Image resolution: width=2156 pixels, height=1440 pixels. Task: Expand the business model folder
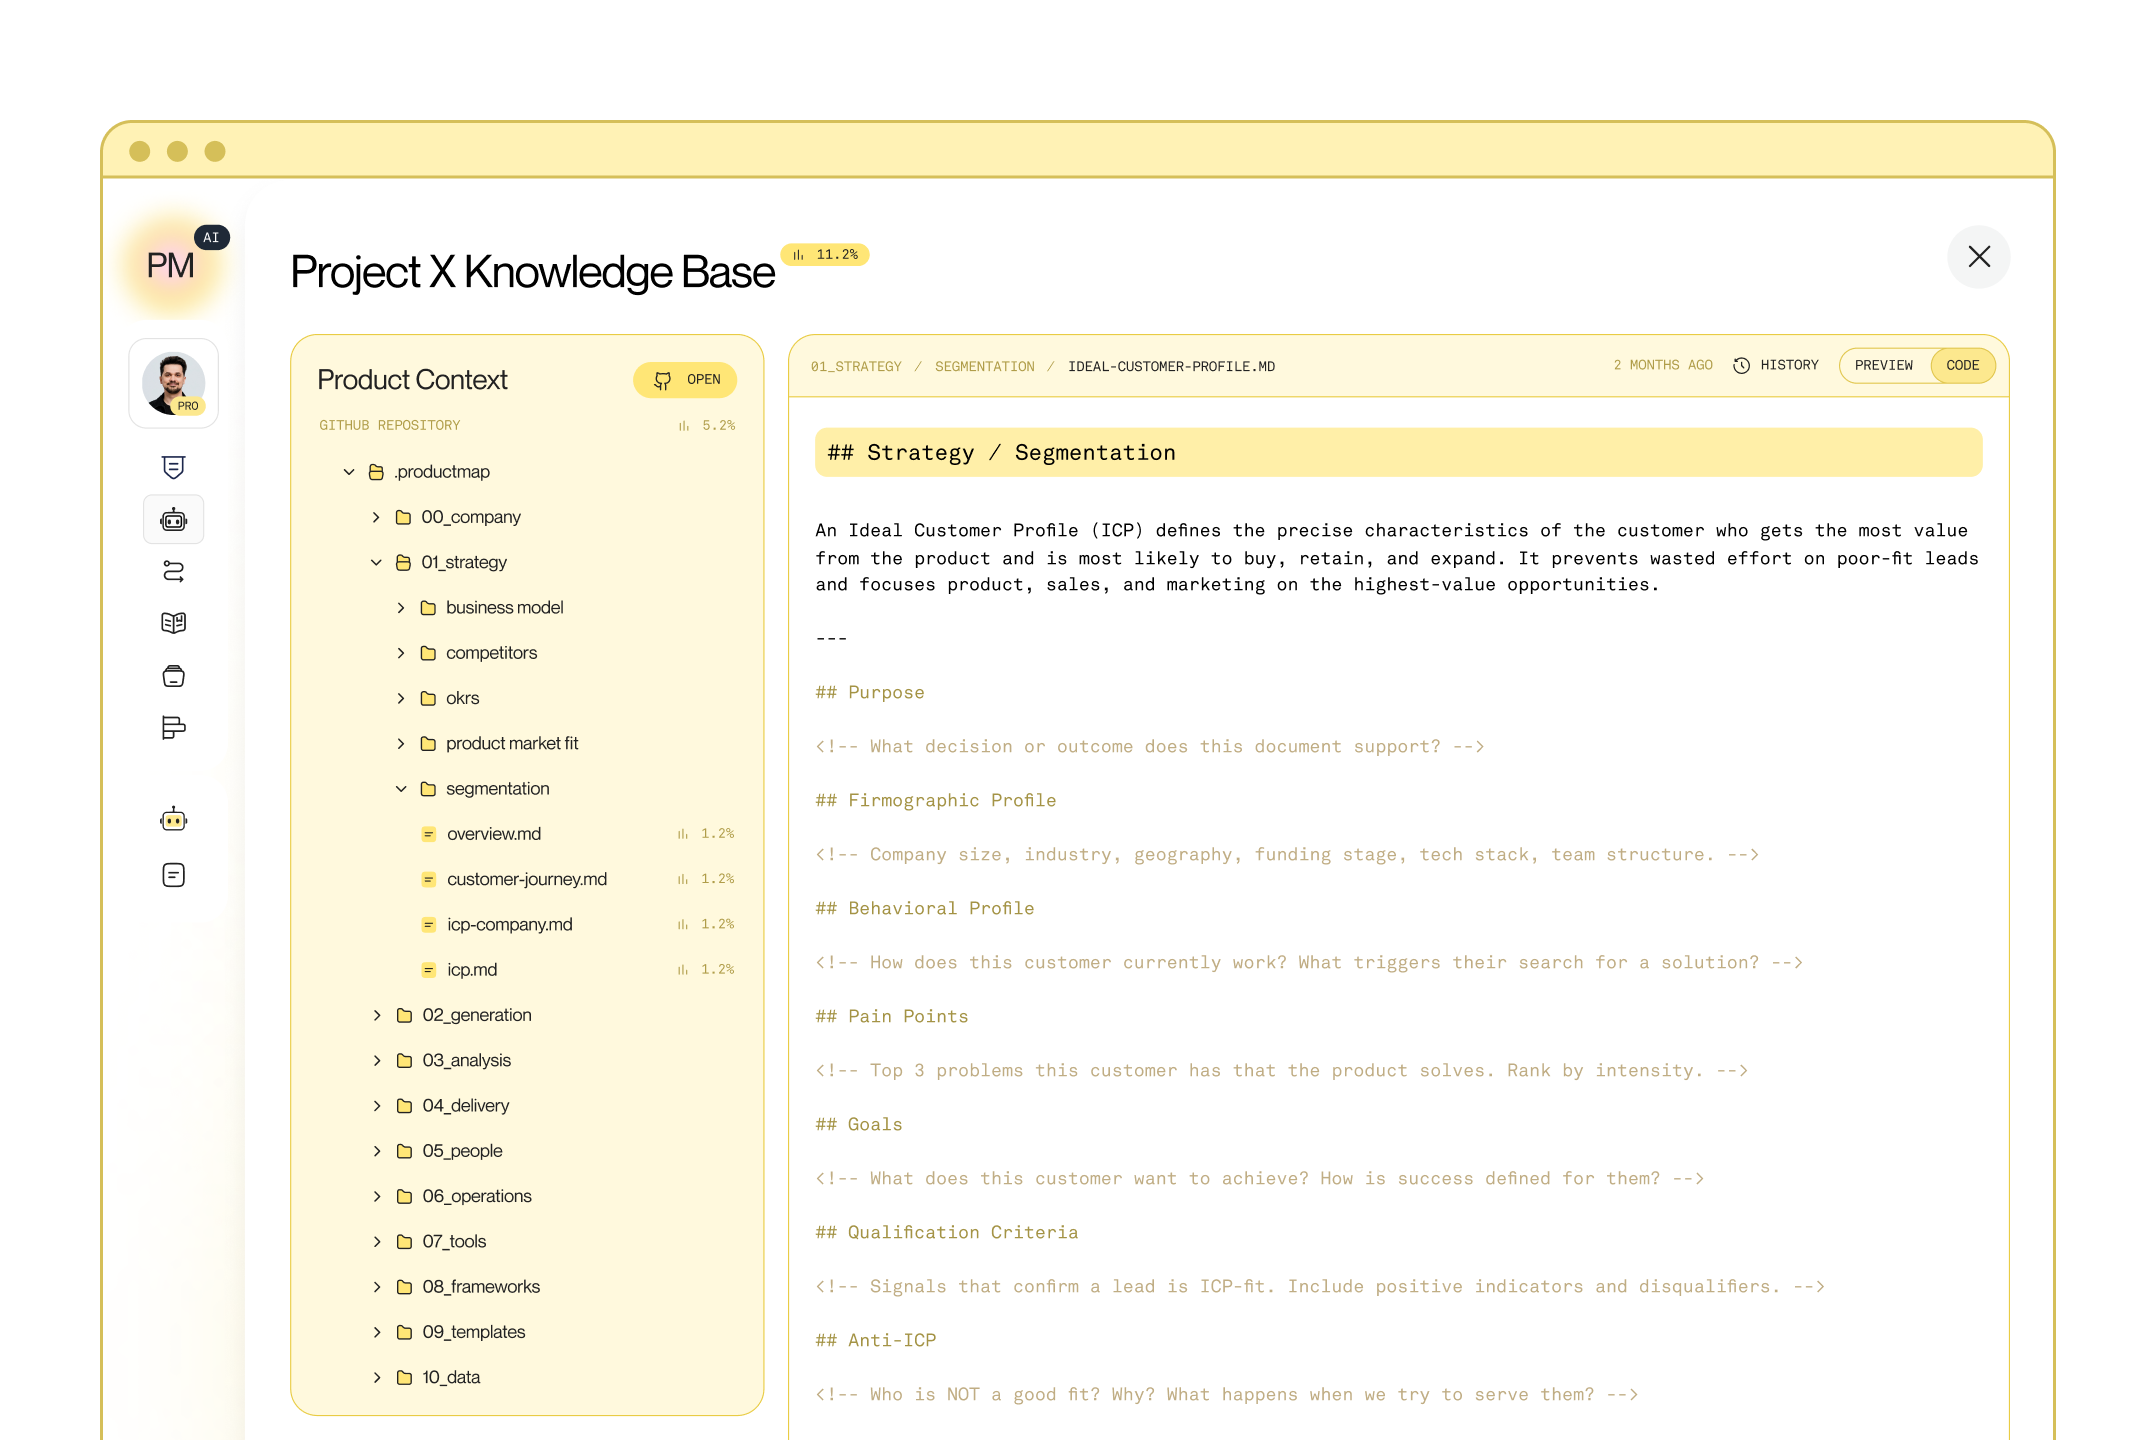click(401, 608)
